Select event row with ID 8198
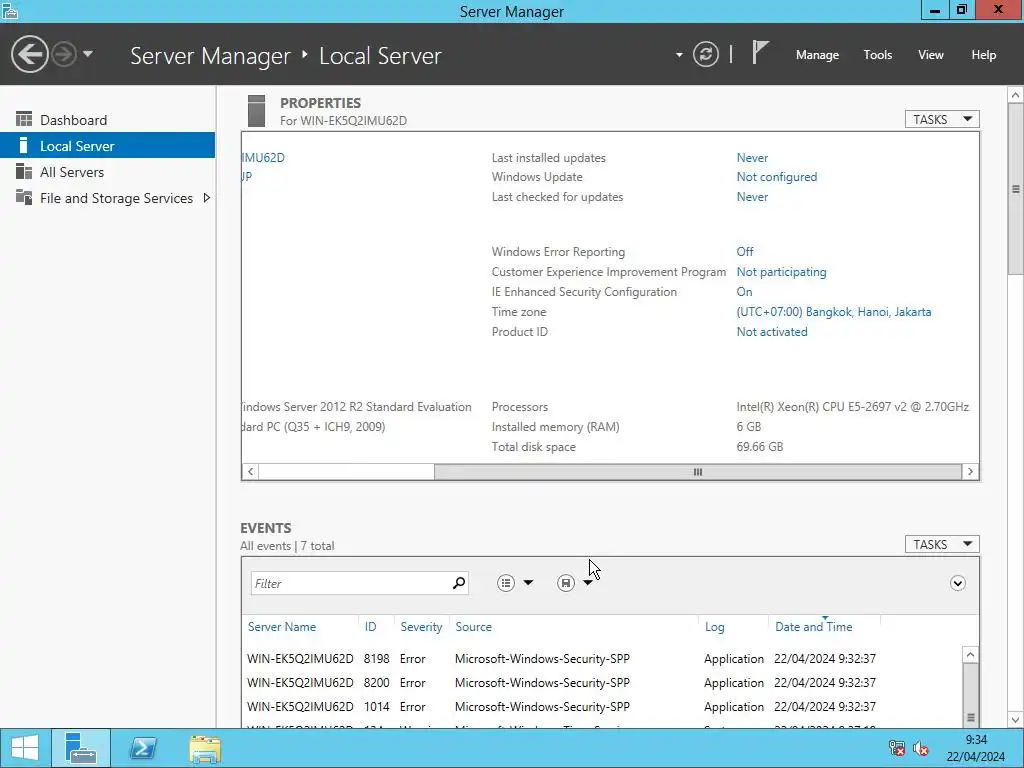Screen dimensions: 1024x768 click(x=603, y=658)
